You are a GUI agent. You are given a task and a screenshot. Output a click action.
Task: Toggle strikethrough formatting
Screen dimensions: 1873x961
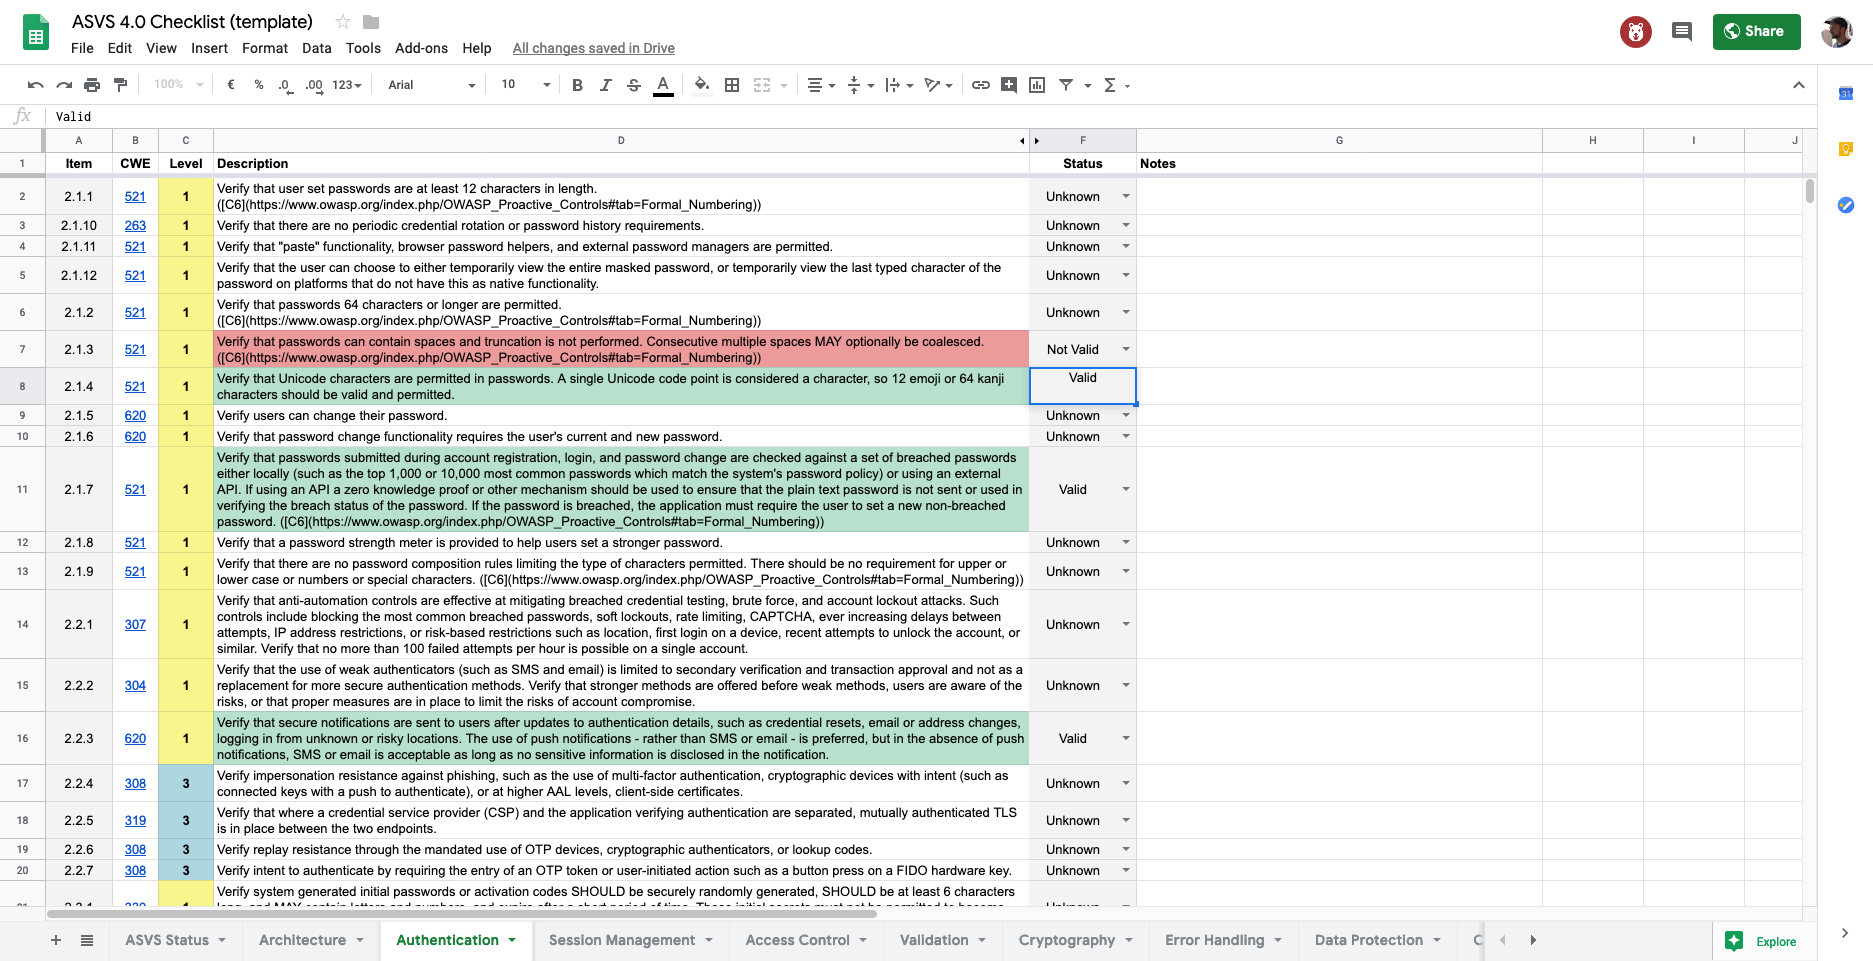coord(633,85)
